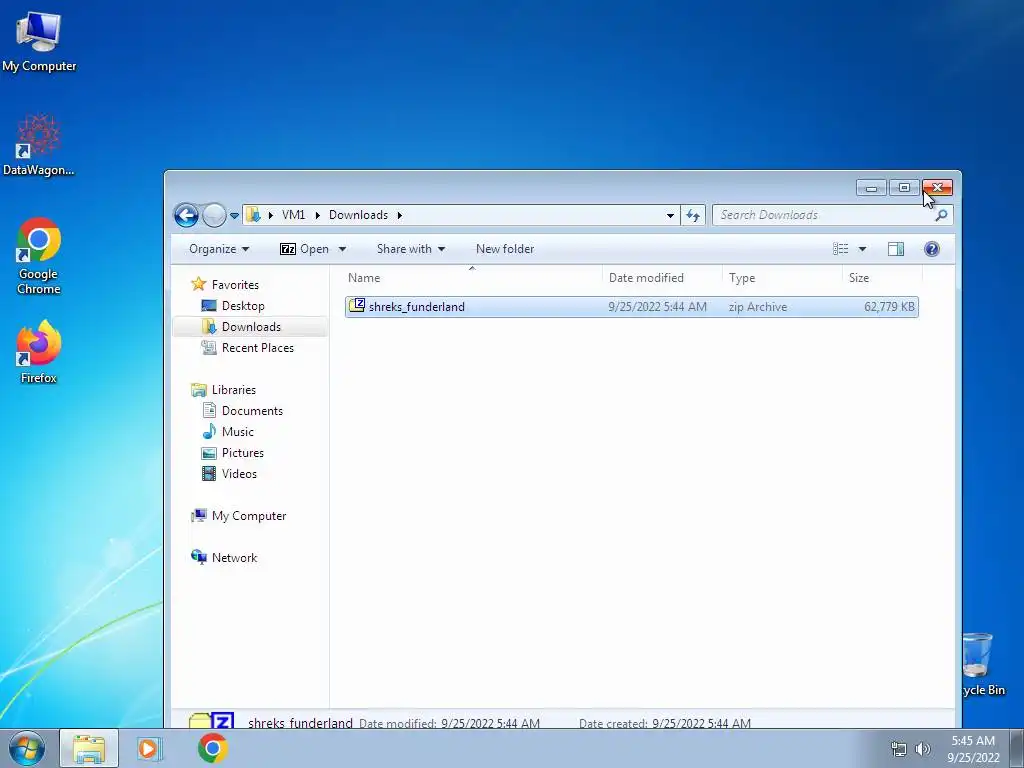Select Libraries in navigation pane
The height and width of the screenshot is (768, 1024).
coord(223,390)
